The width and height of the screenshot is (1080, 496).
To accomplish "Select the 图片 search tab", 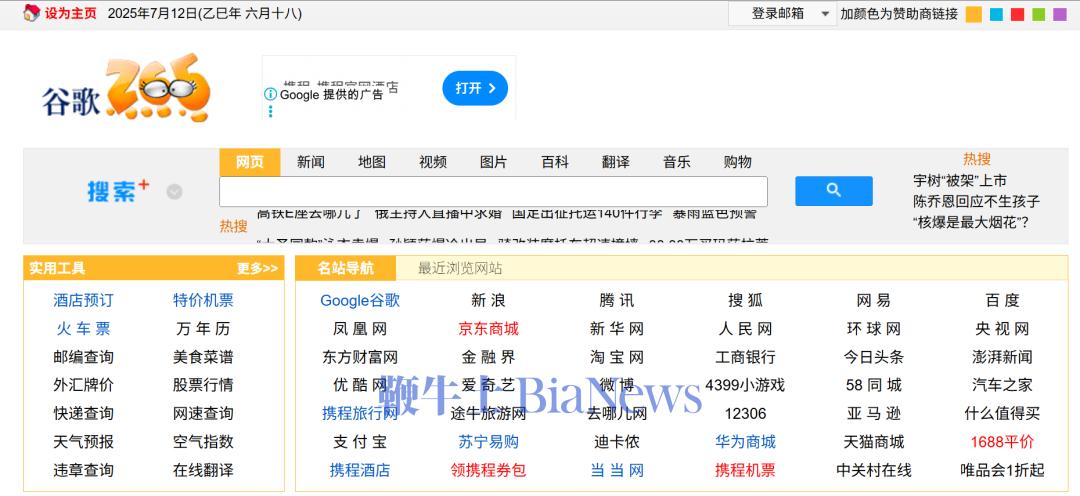I will click(x=494, y=162).
